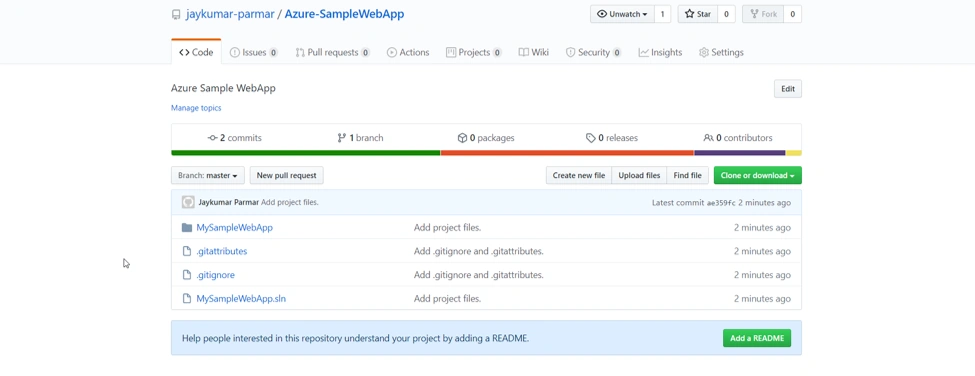Click the 'Azure Sample WebApp' description text
Viewport: 975px width, 376px height.
(223, 88)
